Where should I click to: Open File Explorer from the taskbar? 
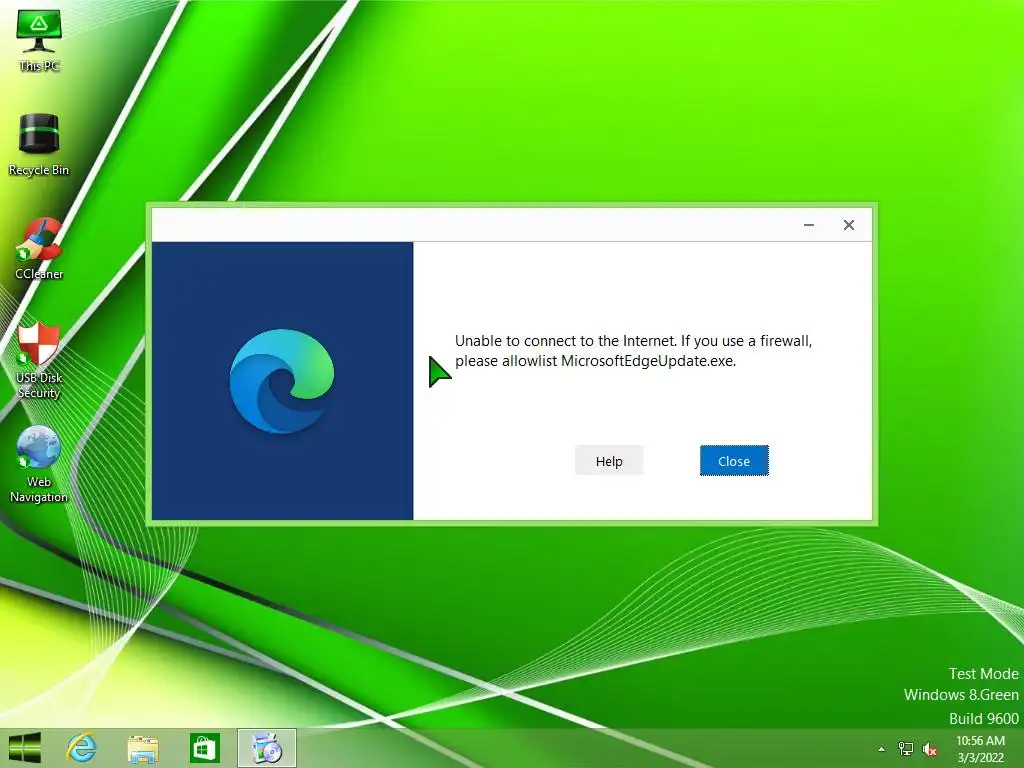[x=142, y=748]
